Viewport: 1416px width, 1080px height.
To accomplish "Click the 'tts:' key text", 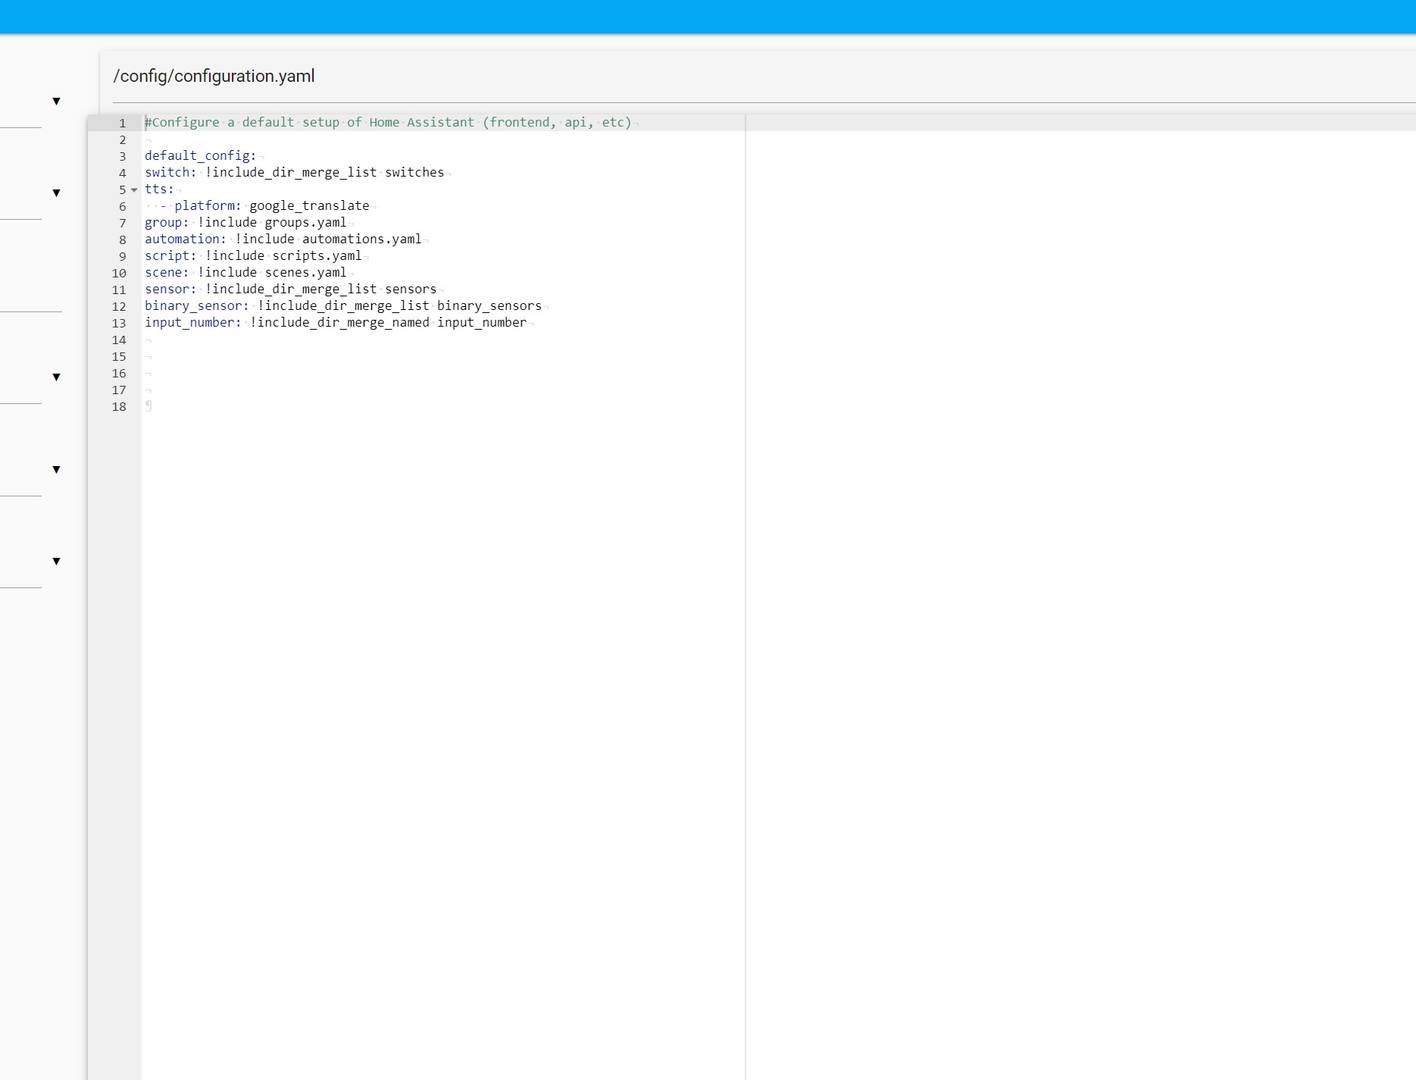I will coord(159,189).
